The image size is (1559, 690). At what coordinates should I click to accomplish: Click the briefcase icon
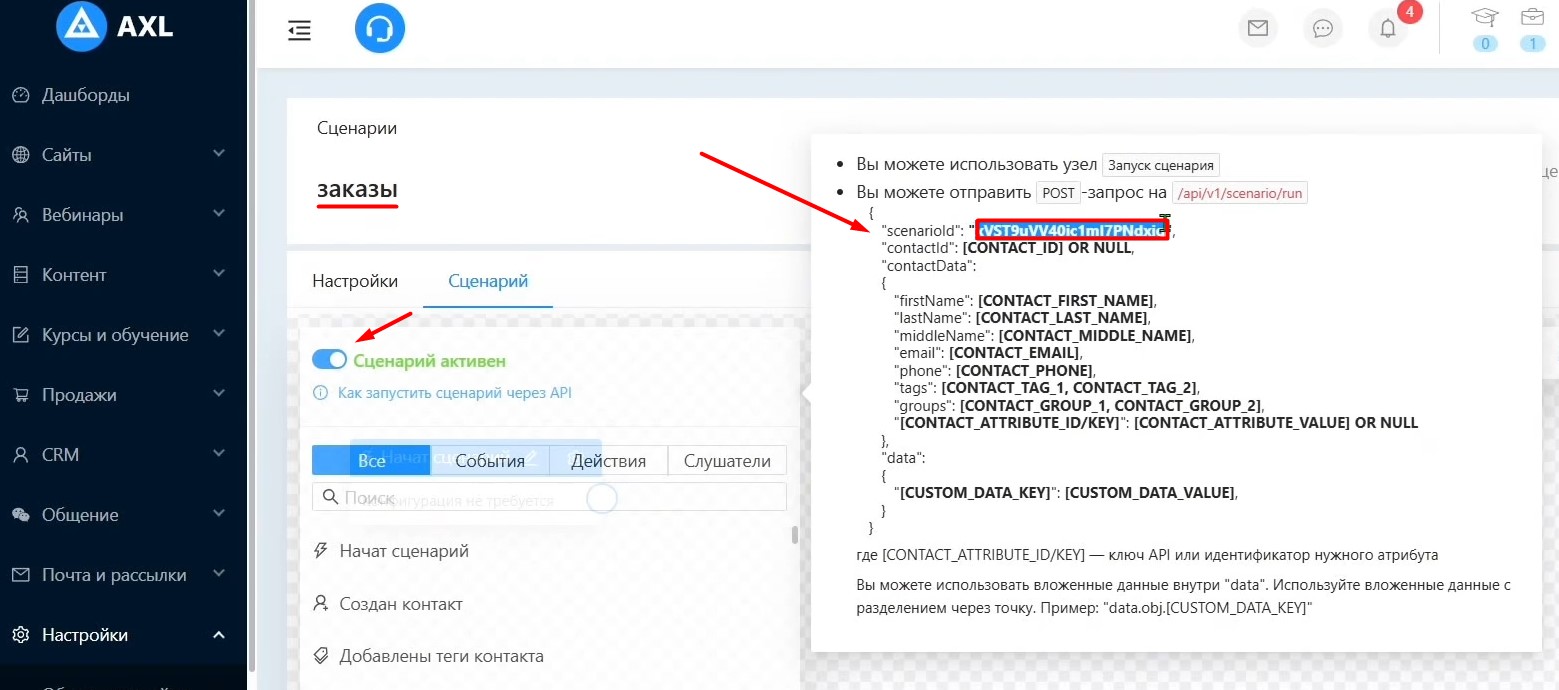1531,17
